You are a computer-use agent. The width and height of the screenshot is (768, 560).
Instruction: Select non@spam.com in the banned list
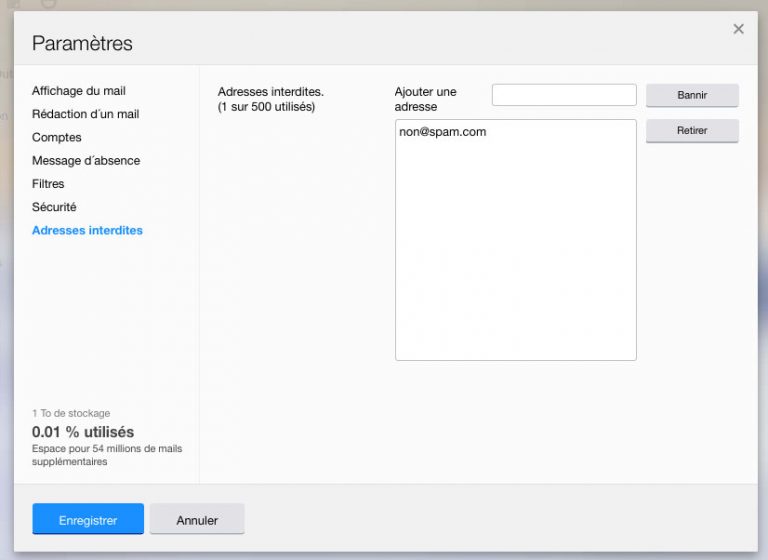tap(443, 132)
